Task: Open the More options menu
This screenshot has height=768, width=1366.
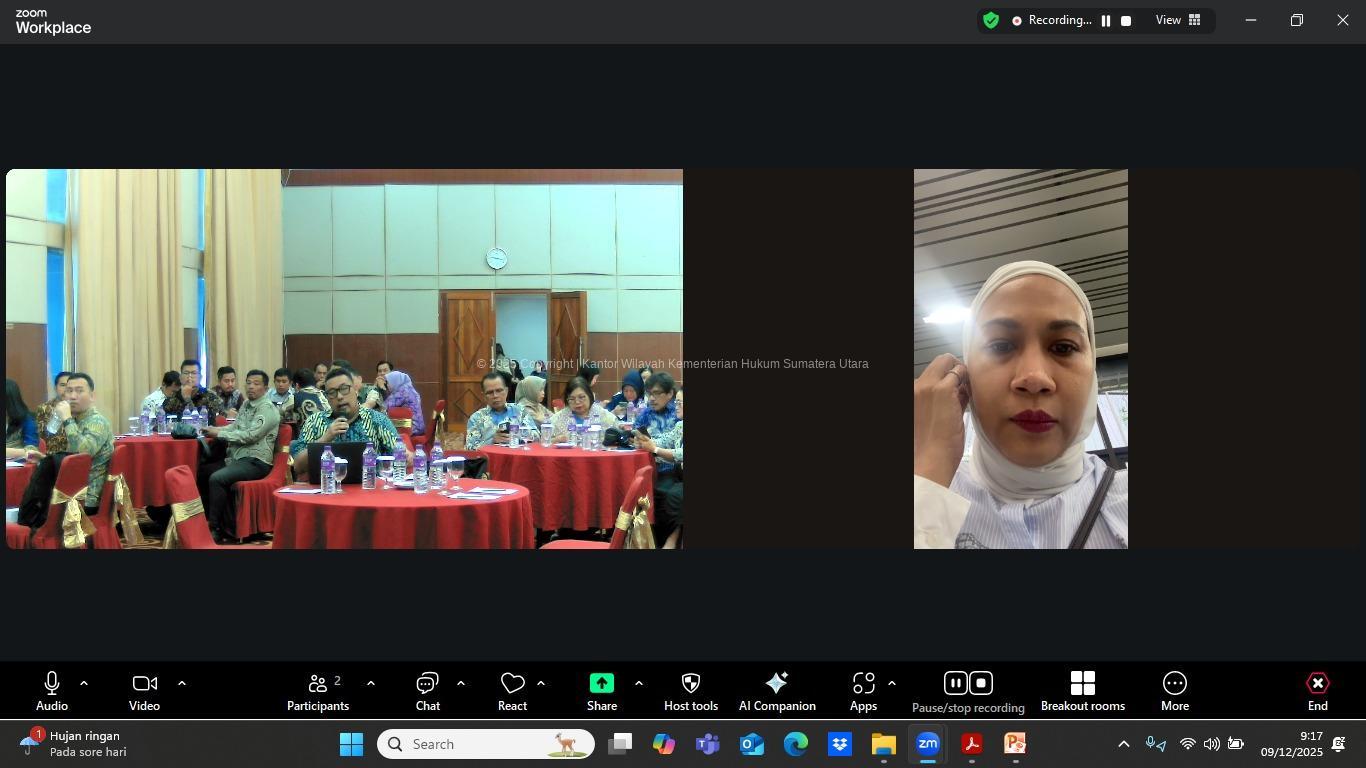Action: (1174, 691)
